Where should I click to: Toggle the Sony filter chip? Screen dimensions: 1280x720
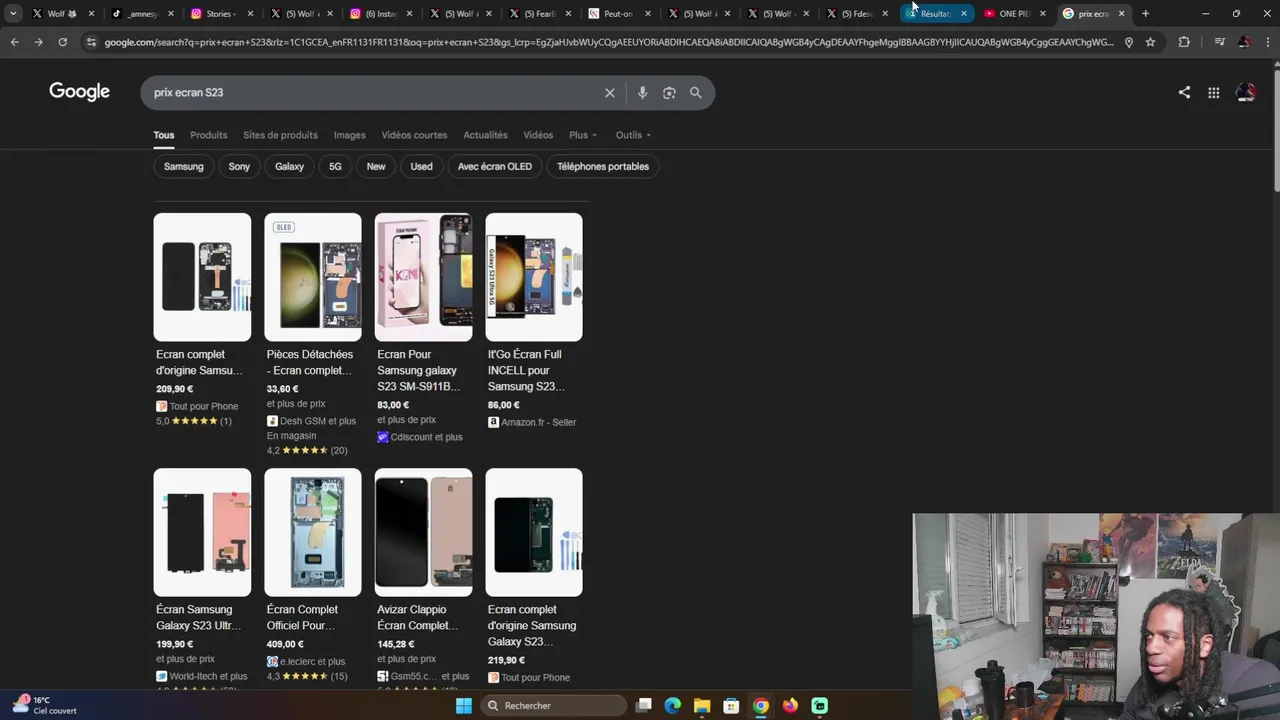(239, 166)
